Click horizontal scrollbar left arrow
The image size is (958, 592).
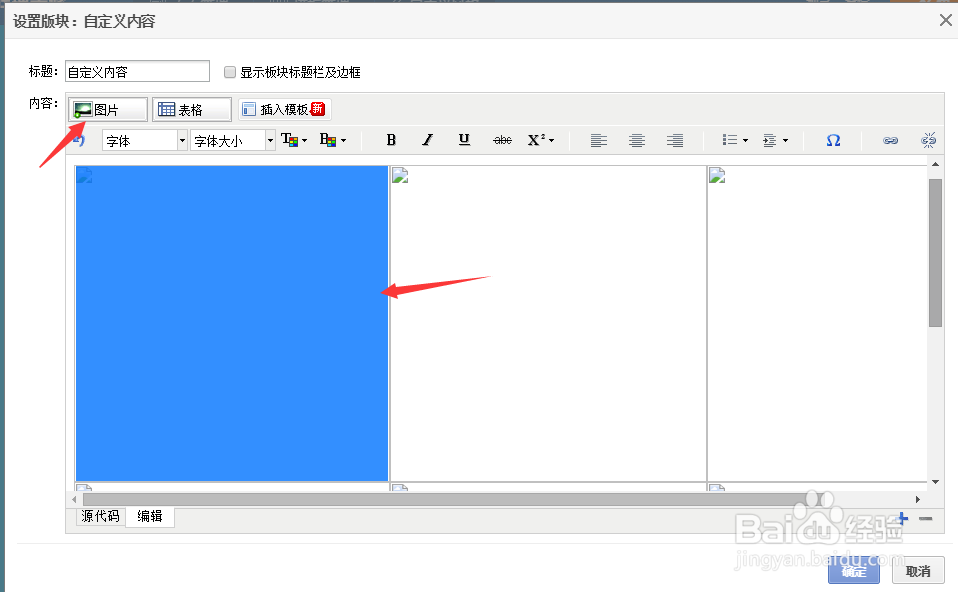74,499
